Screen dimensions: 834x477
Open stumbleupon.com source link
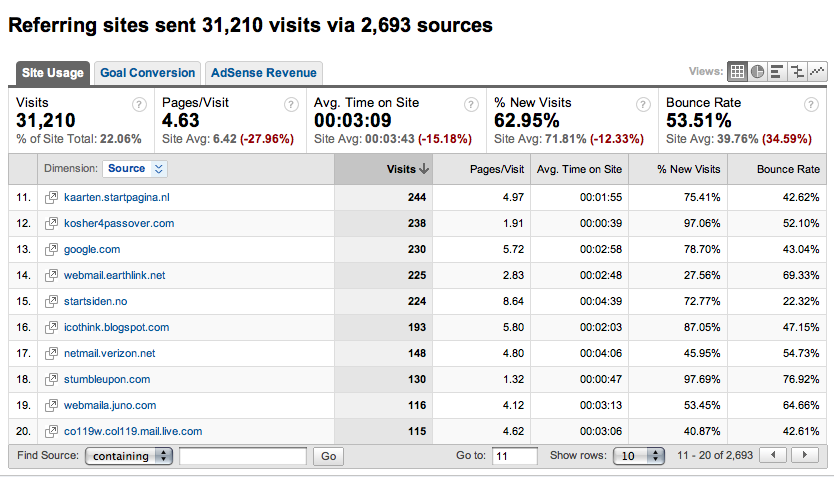click(107, 380)
